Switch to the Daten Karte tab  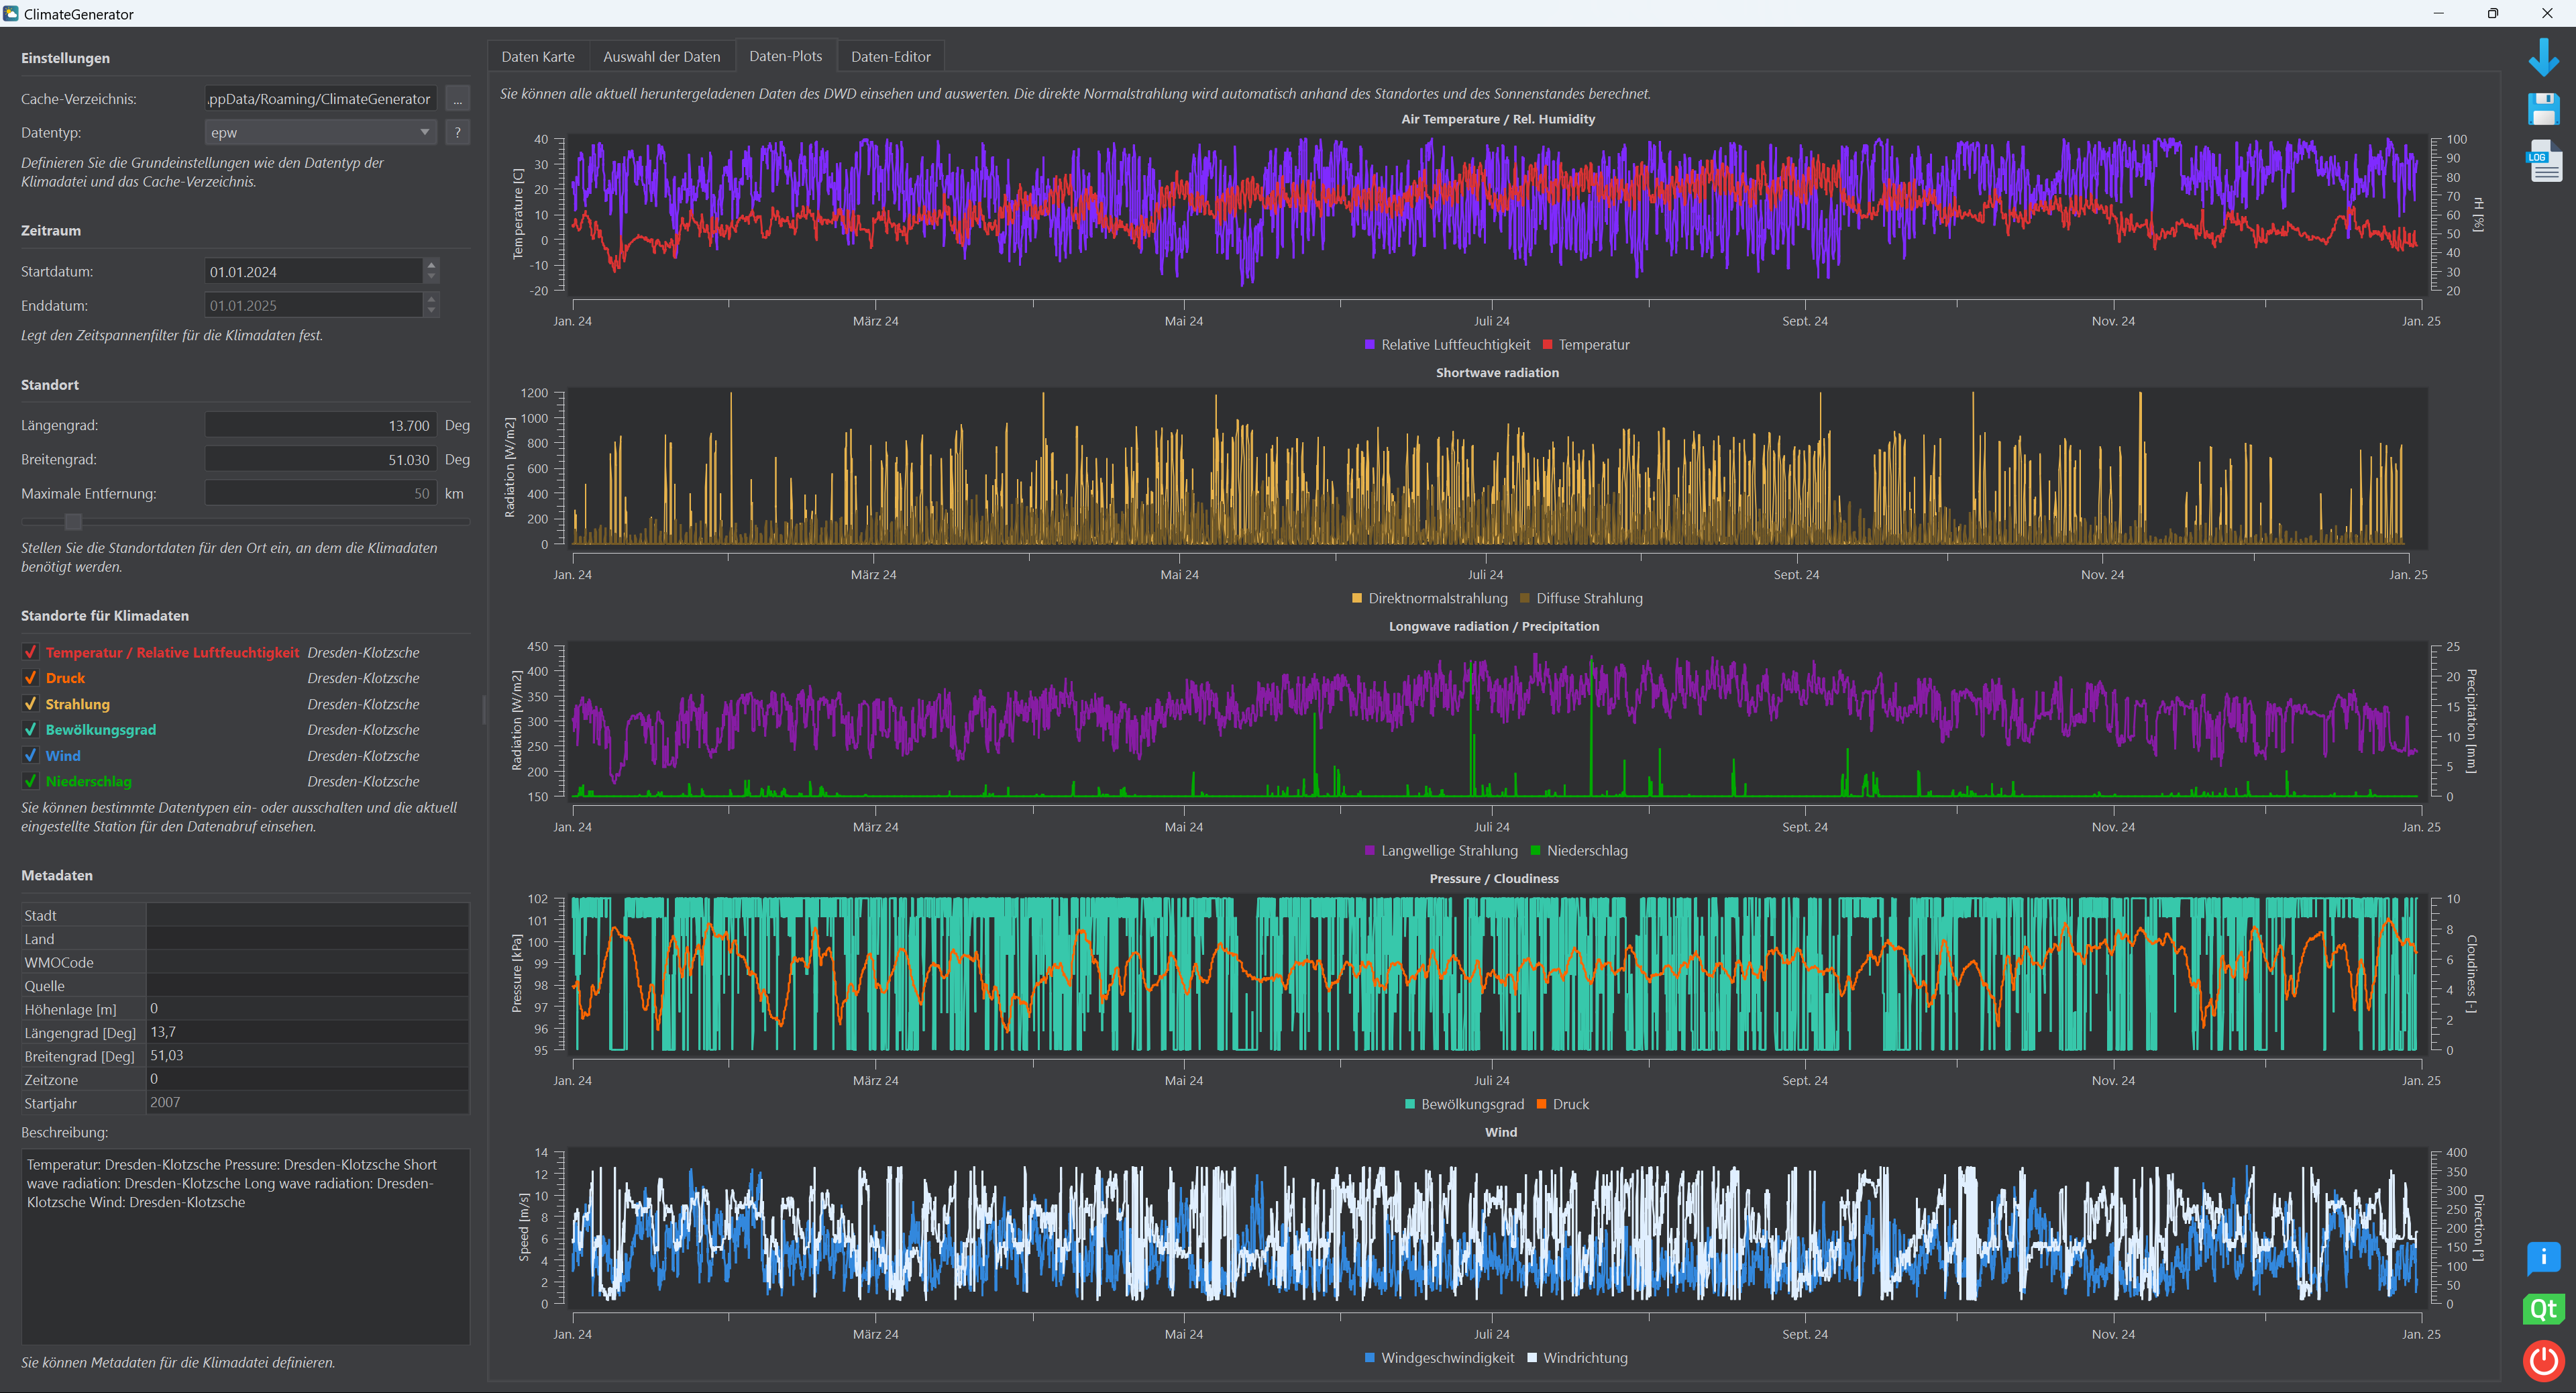538,57
